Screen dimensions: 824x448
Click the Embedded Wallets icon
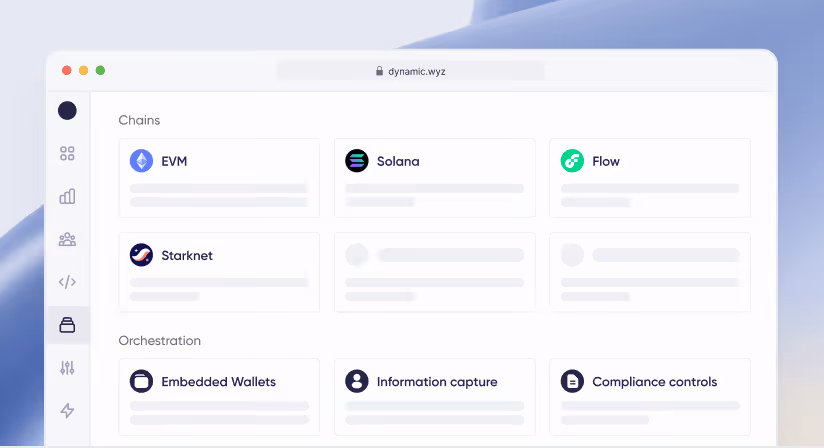(141, 381)
